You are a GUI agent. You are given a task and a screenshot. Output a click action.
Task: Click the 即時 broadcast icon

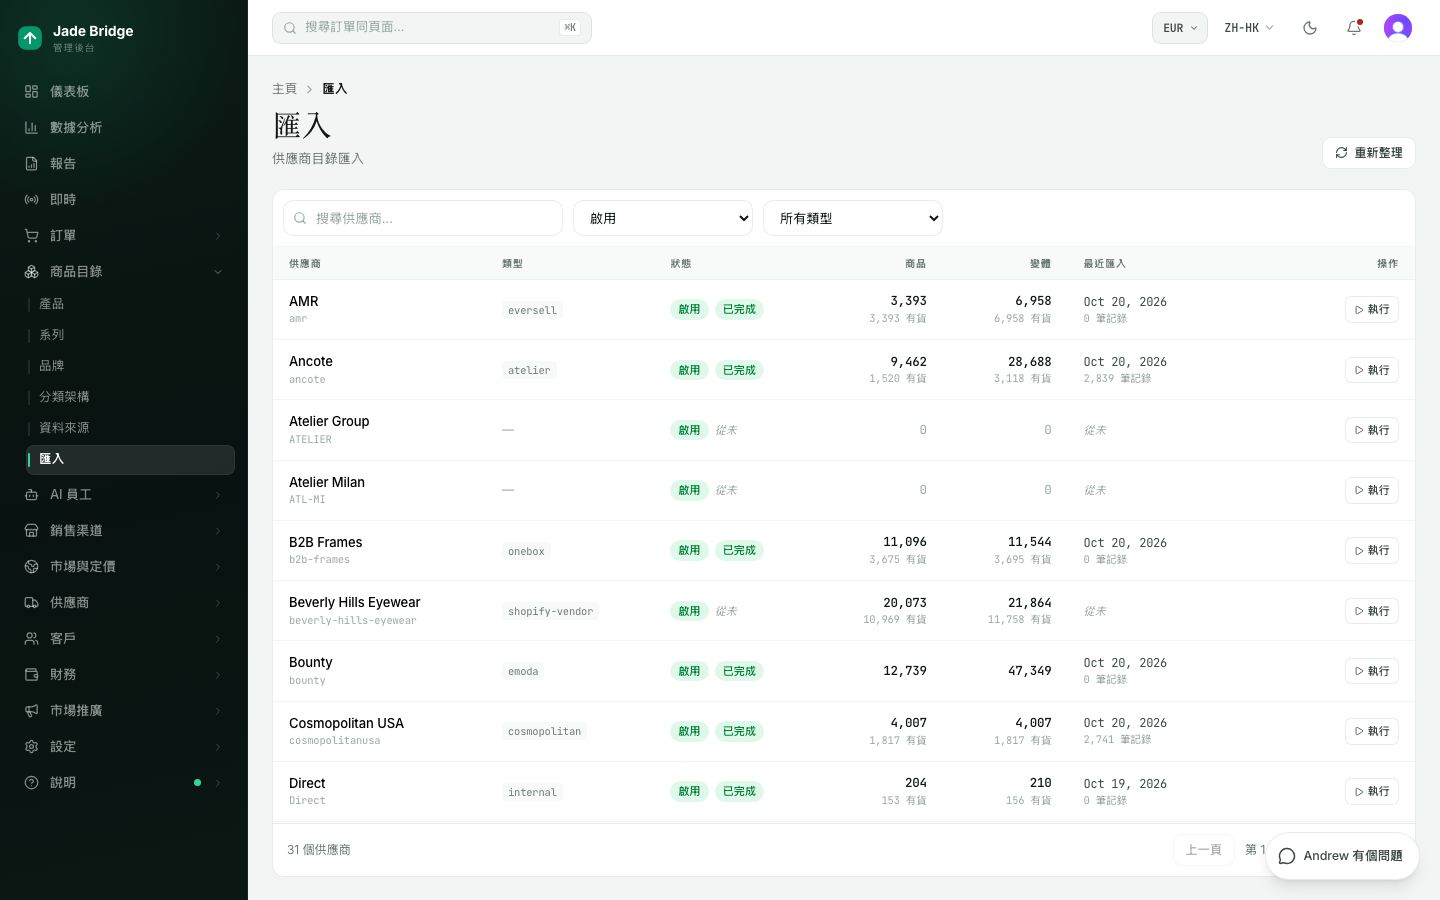(31, 199)
